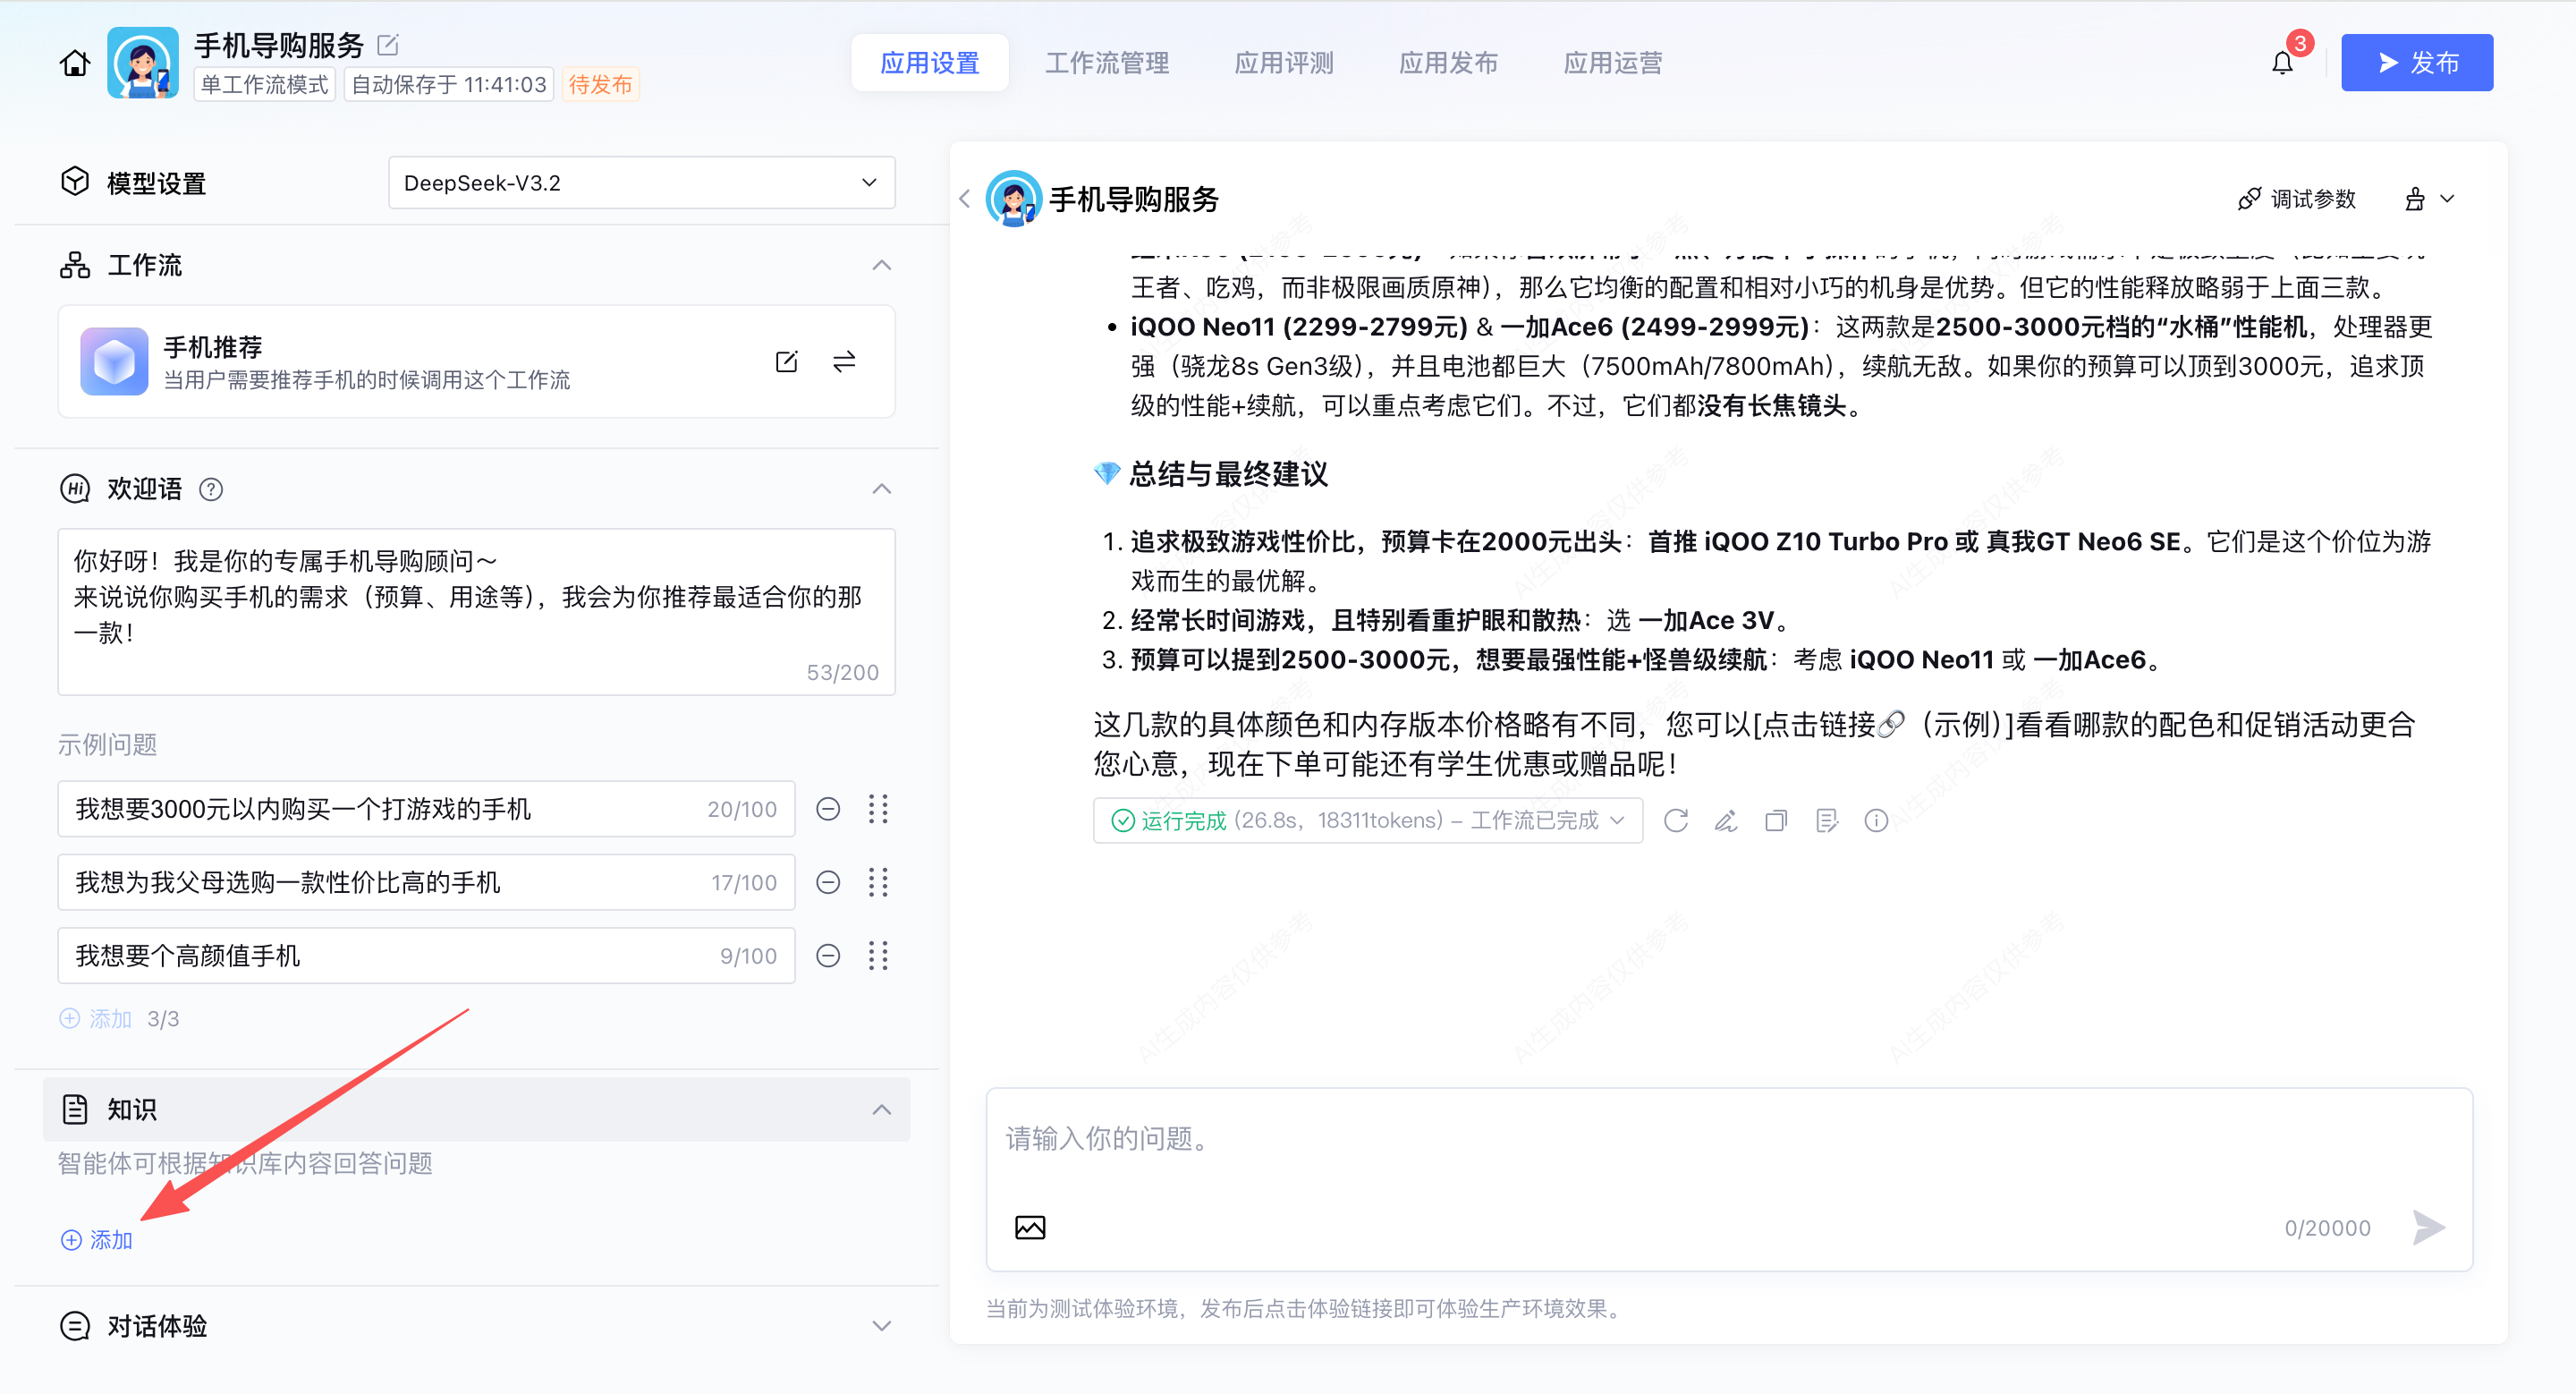Copy the assistant response
The image size is (2576, 1394).
pos(1776,820)
